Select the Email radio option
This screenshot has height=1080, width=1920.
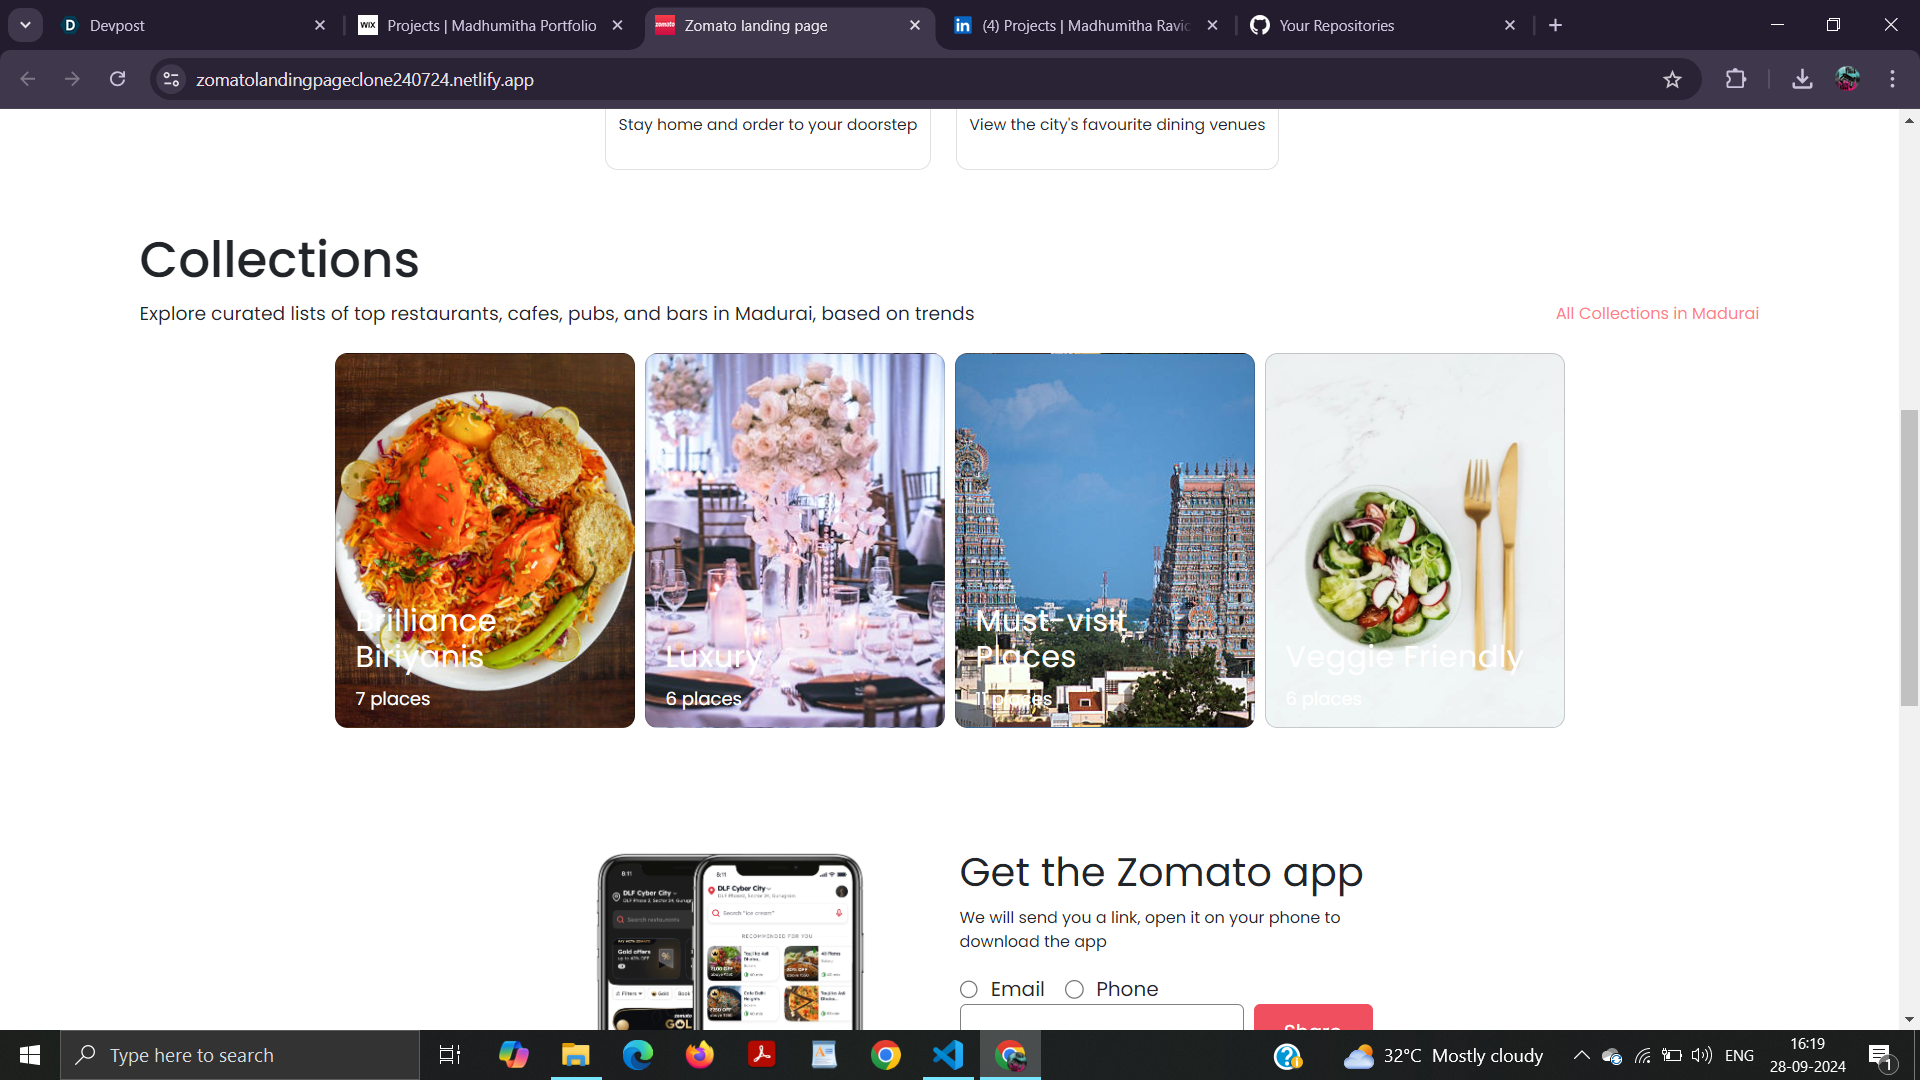click(969, 989)
